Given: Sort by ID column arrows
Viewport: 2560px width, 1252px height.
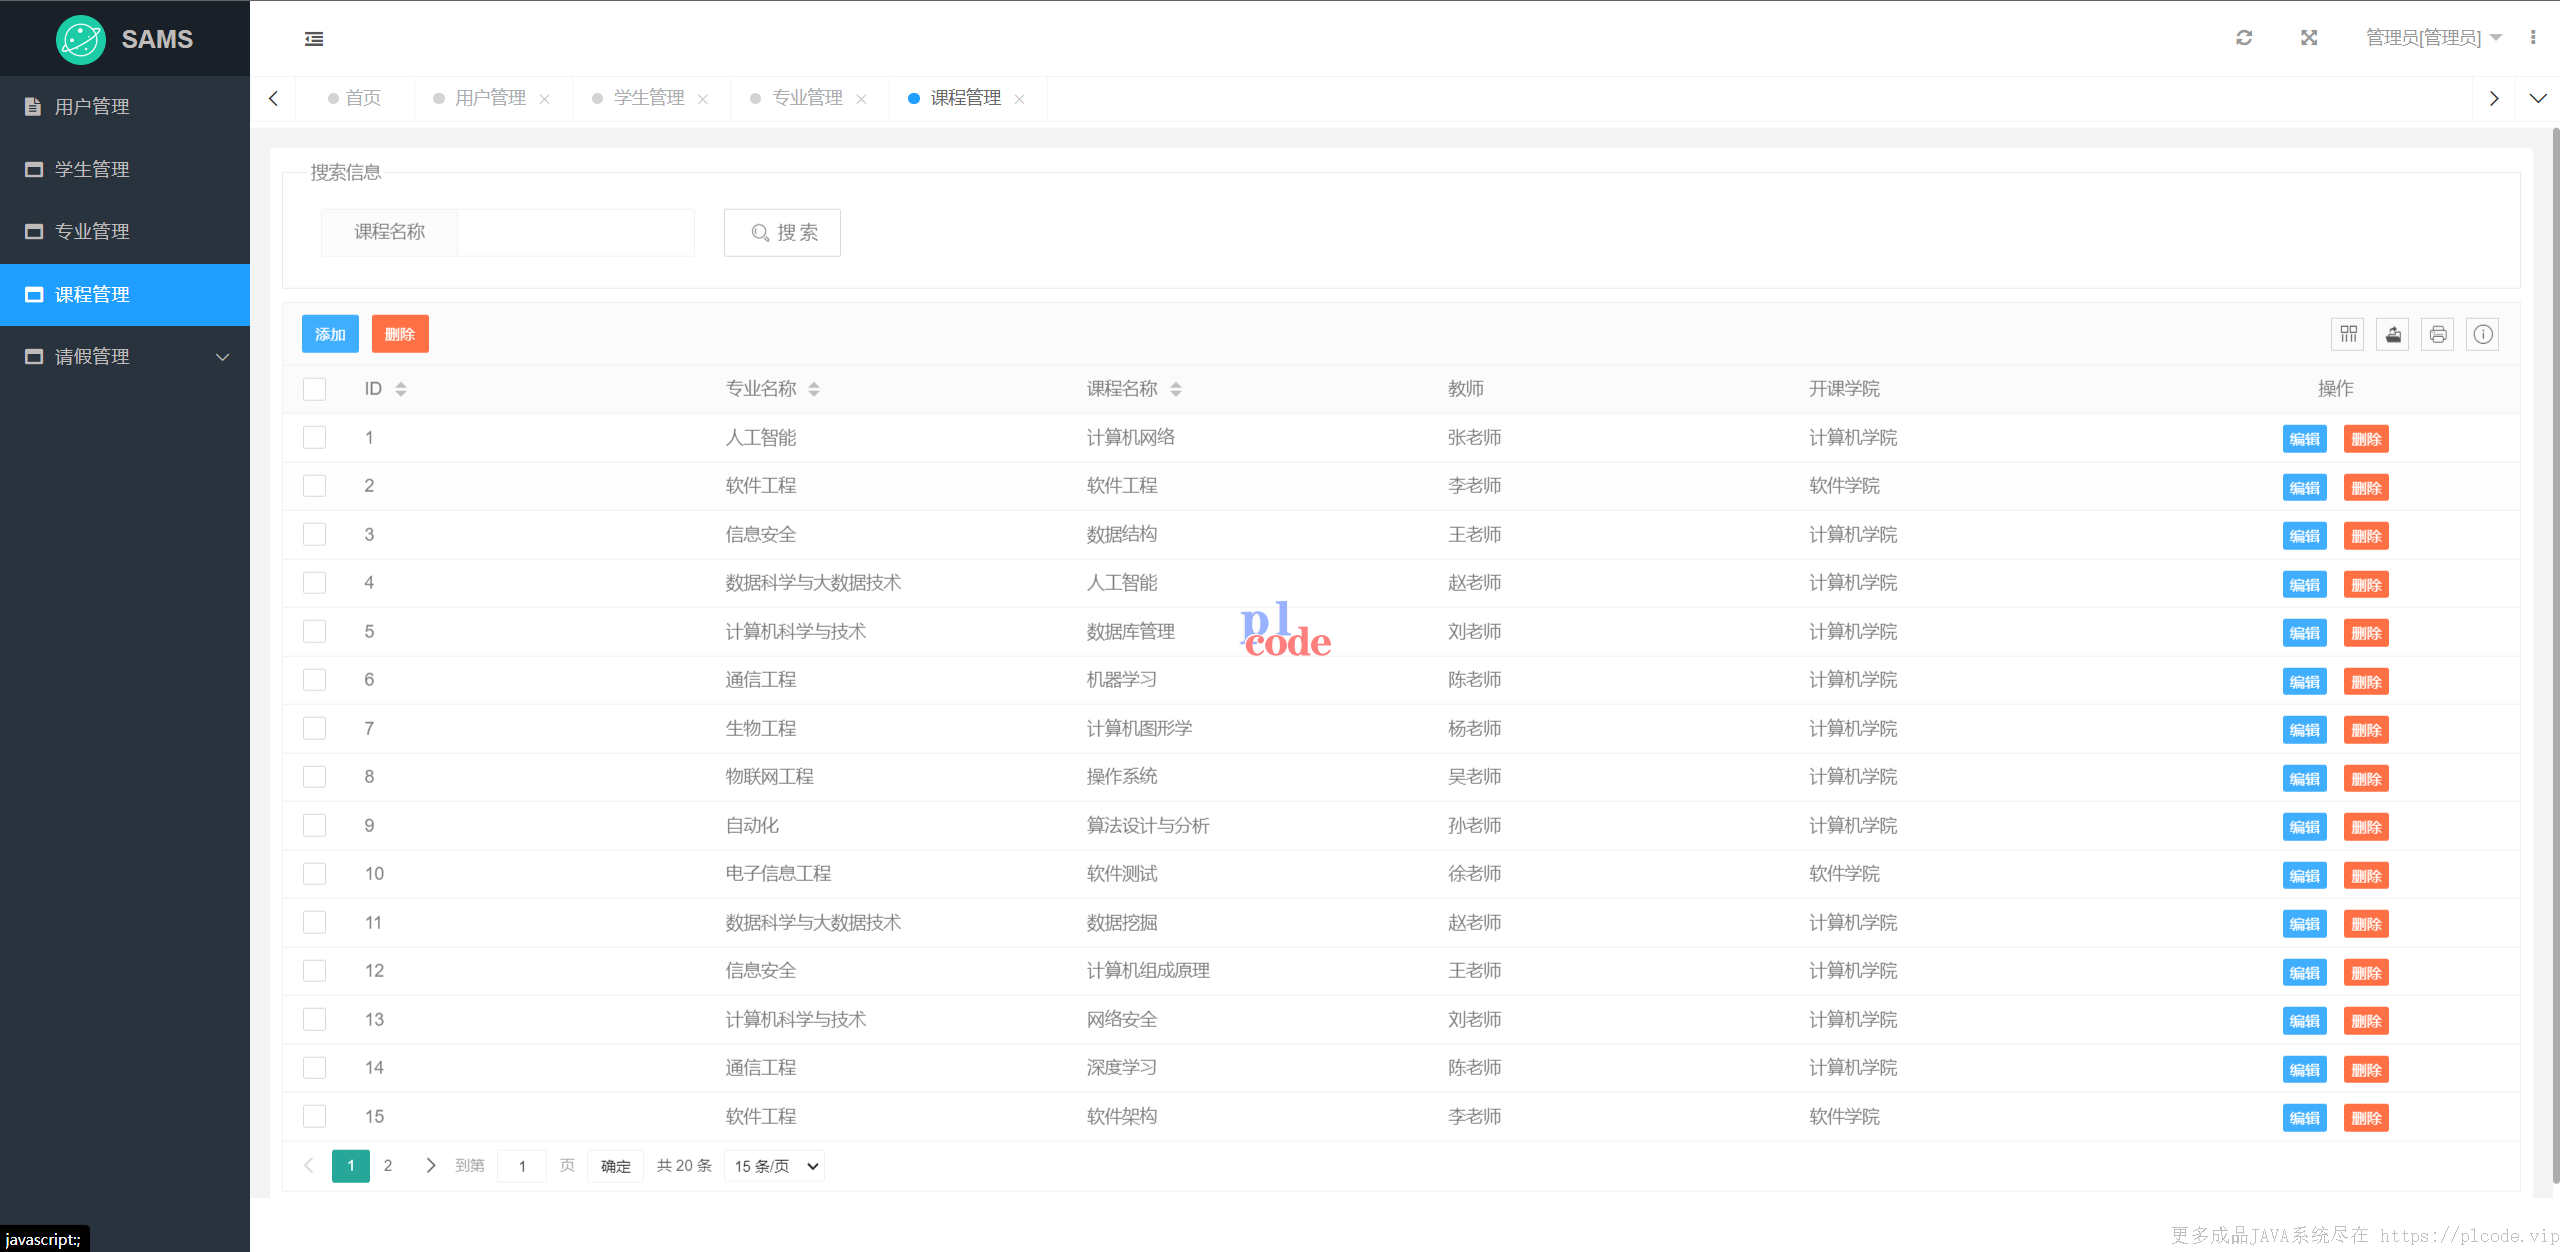Looking at the screenshot, I should point(401,389).
